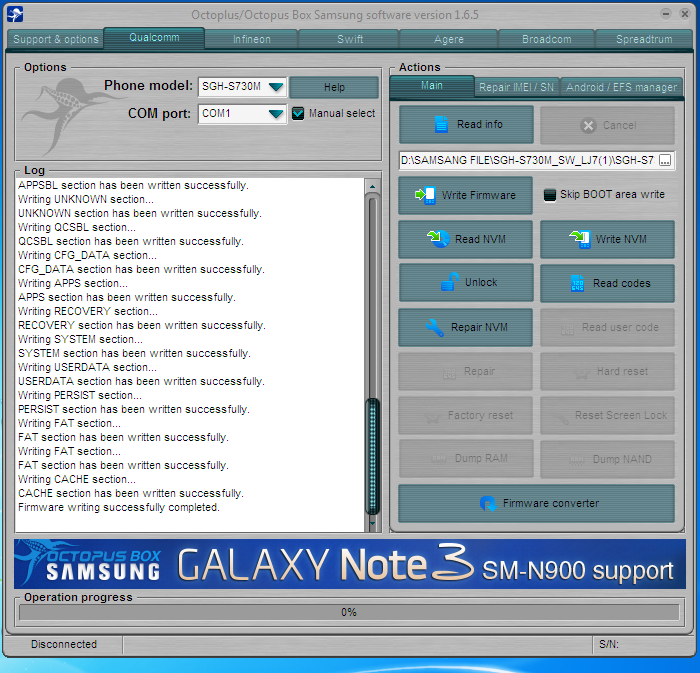Close the Octoplus window
700x673 pixels.
684,14
